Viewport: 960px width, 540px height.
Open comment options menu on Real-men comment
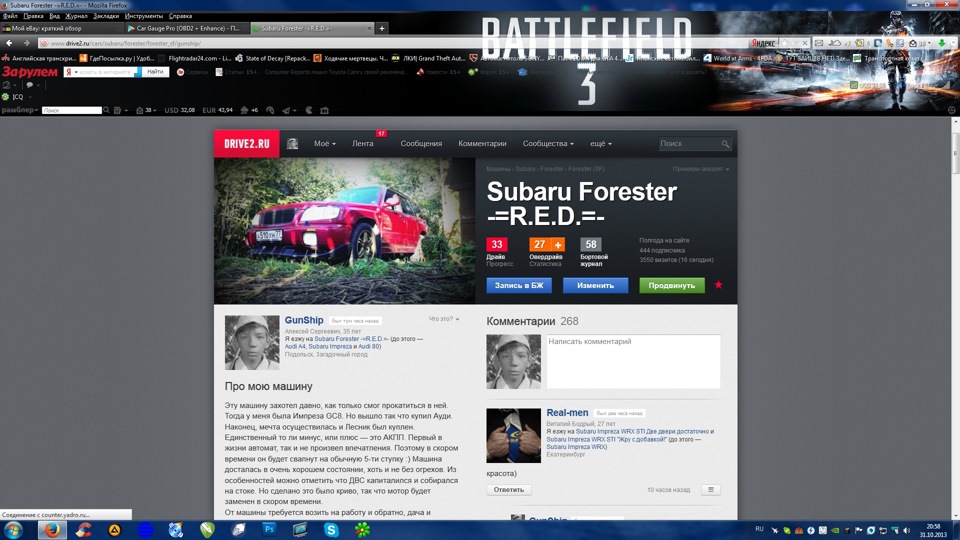(711, 490)
